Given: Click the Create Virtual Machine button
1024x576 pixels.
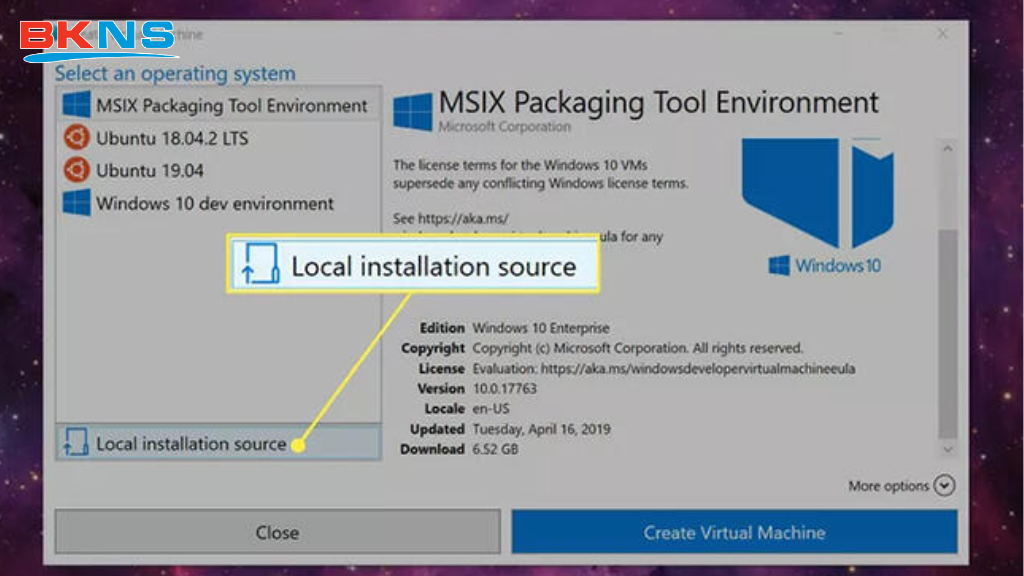Looking at the screenshot, I should coord(734,532).
